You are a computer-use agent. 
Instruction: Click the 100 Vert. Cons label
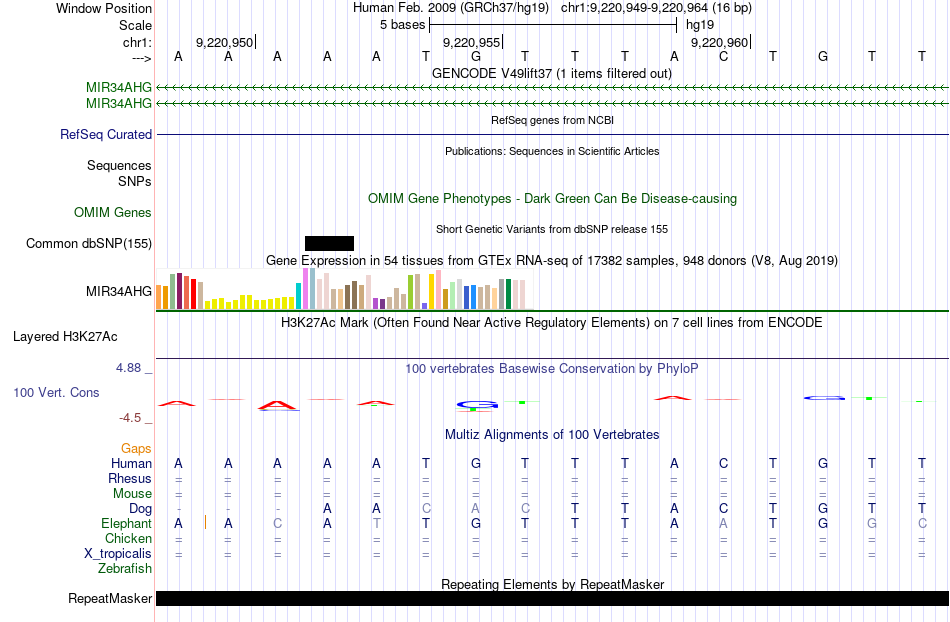click(56, 392)
